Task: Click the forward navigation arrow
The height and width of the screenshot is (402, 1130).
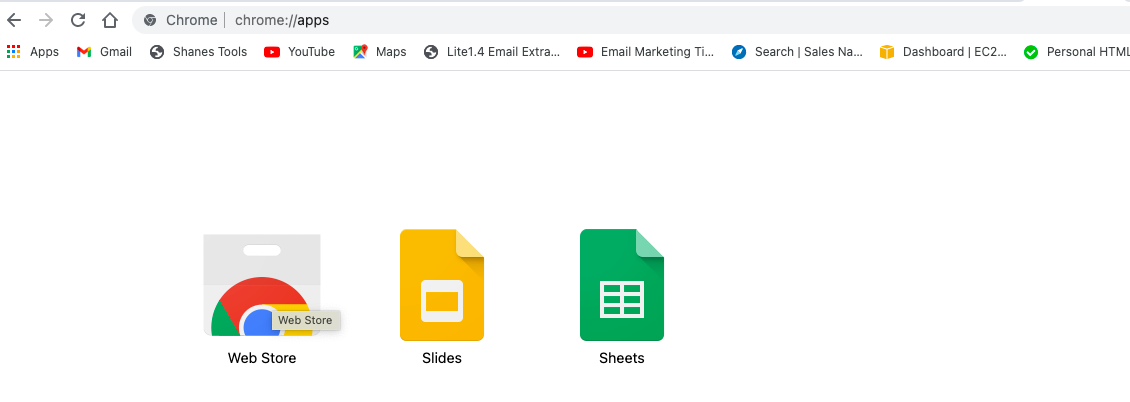Action: (46, 20)
